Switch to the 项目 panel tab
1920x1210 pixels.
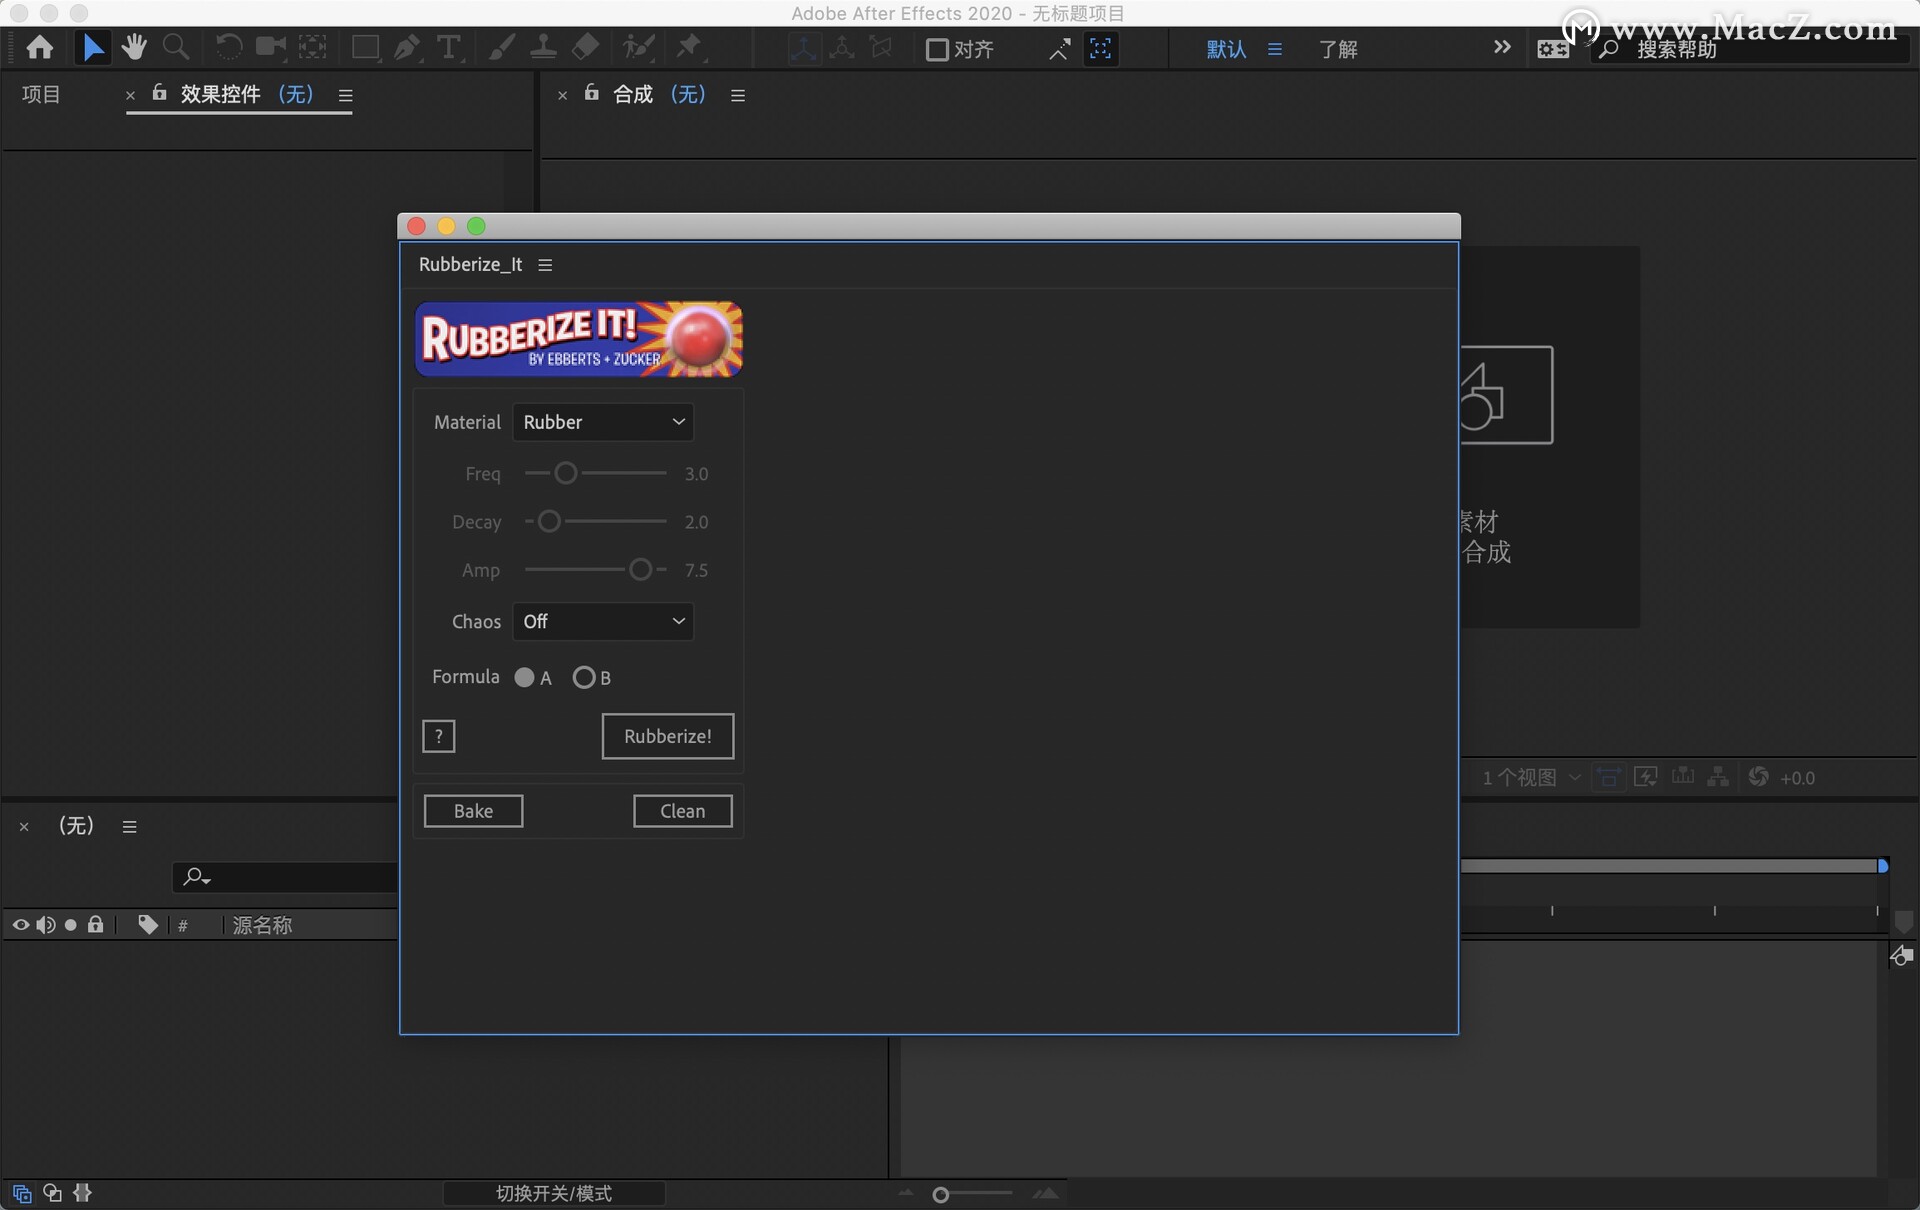[x=41, y=94]
